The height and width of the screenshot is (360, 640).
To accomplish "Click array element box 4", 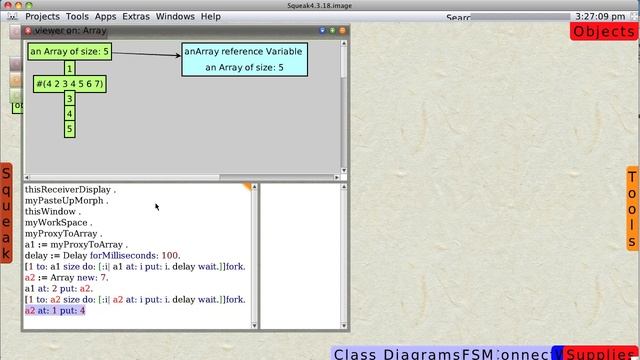I will point(70,114).
